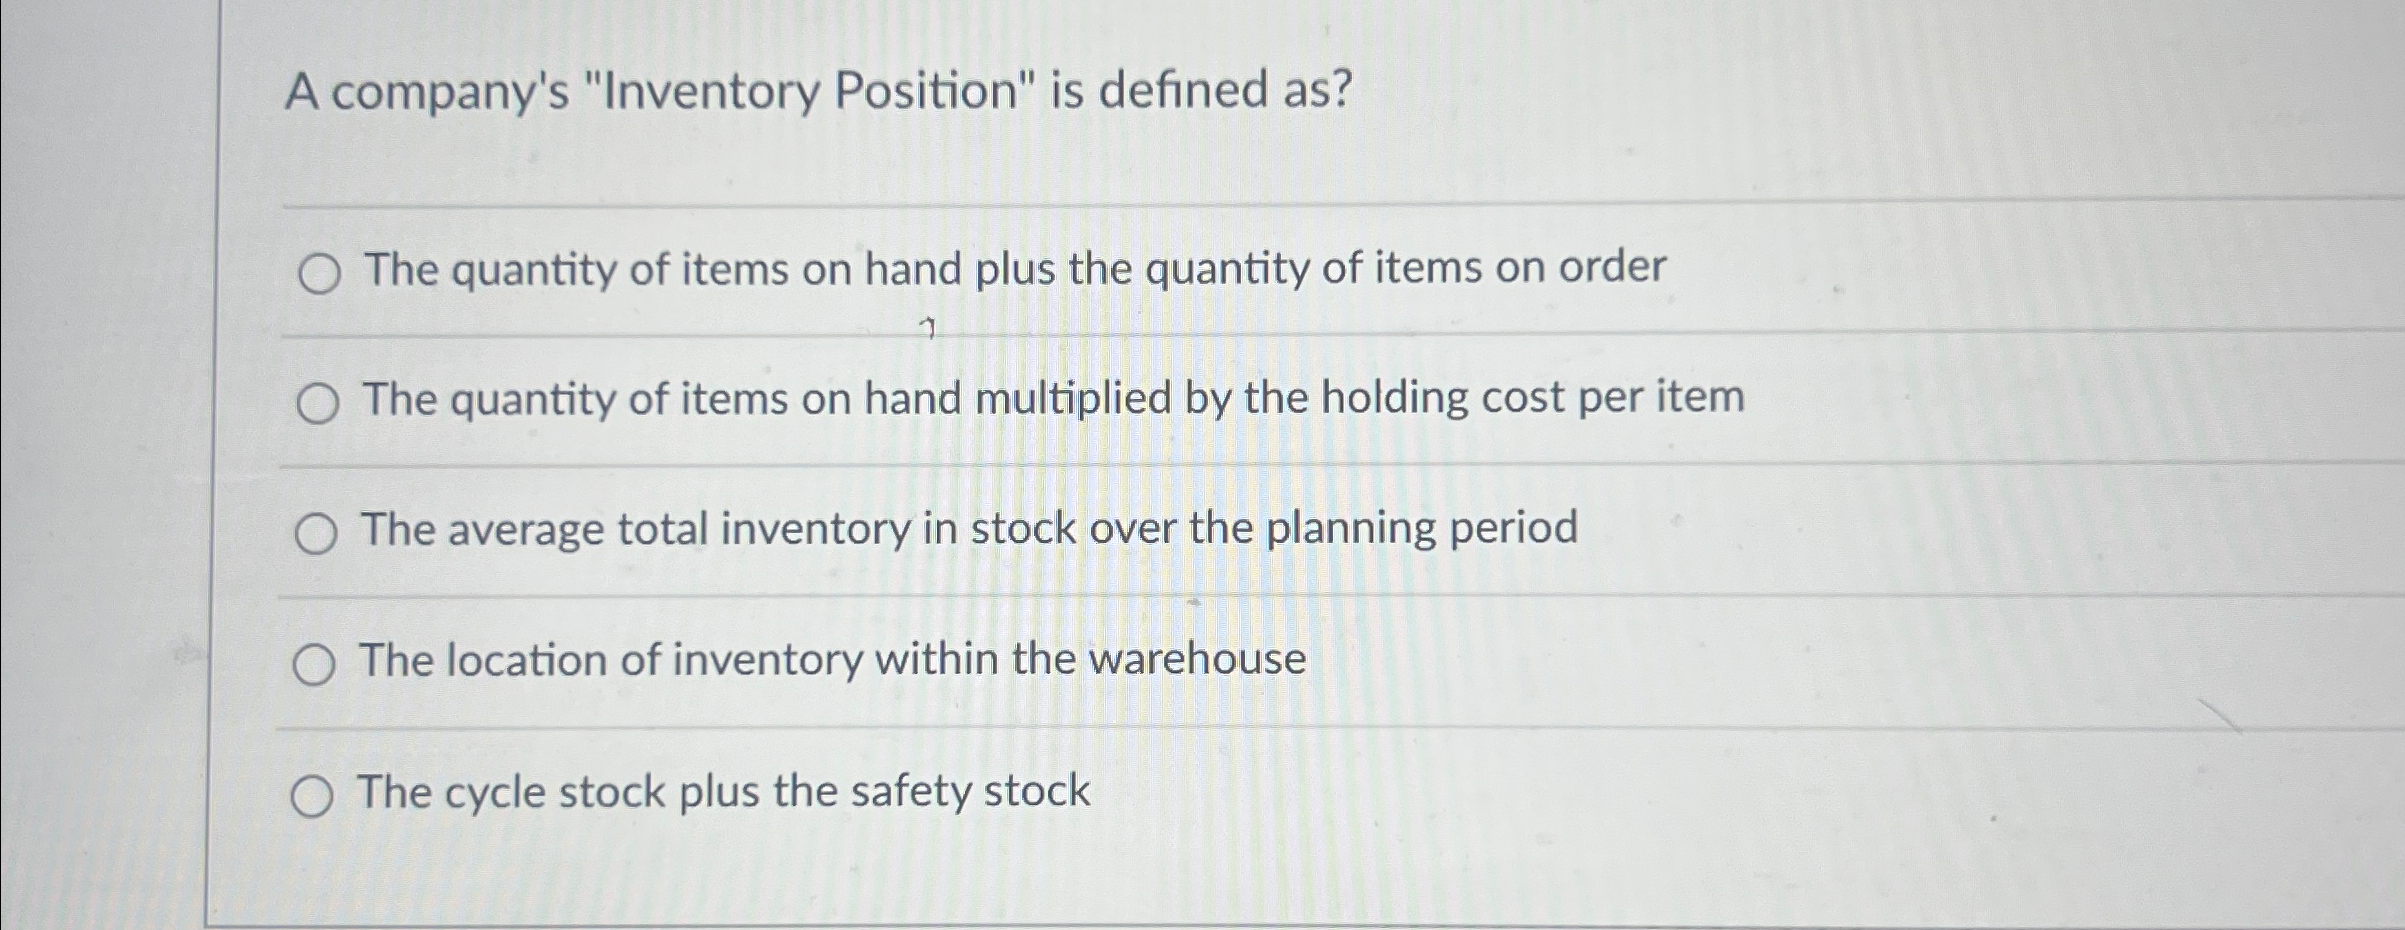Click the answer about the warehouse location
The image size is (2405, 930).
pyautogui.click(x=830, y=659)
